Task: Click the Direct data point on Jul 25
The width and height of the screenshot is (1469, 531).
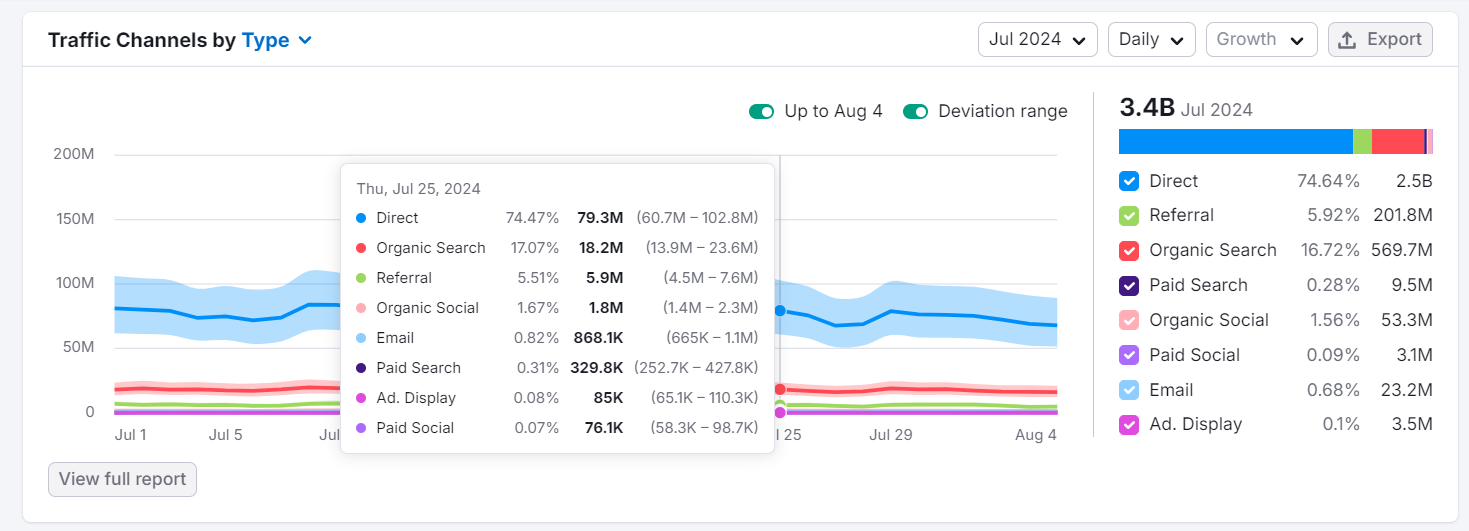Action: click(x=780, y=311)
